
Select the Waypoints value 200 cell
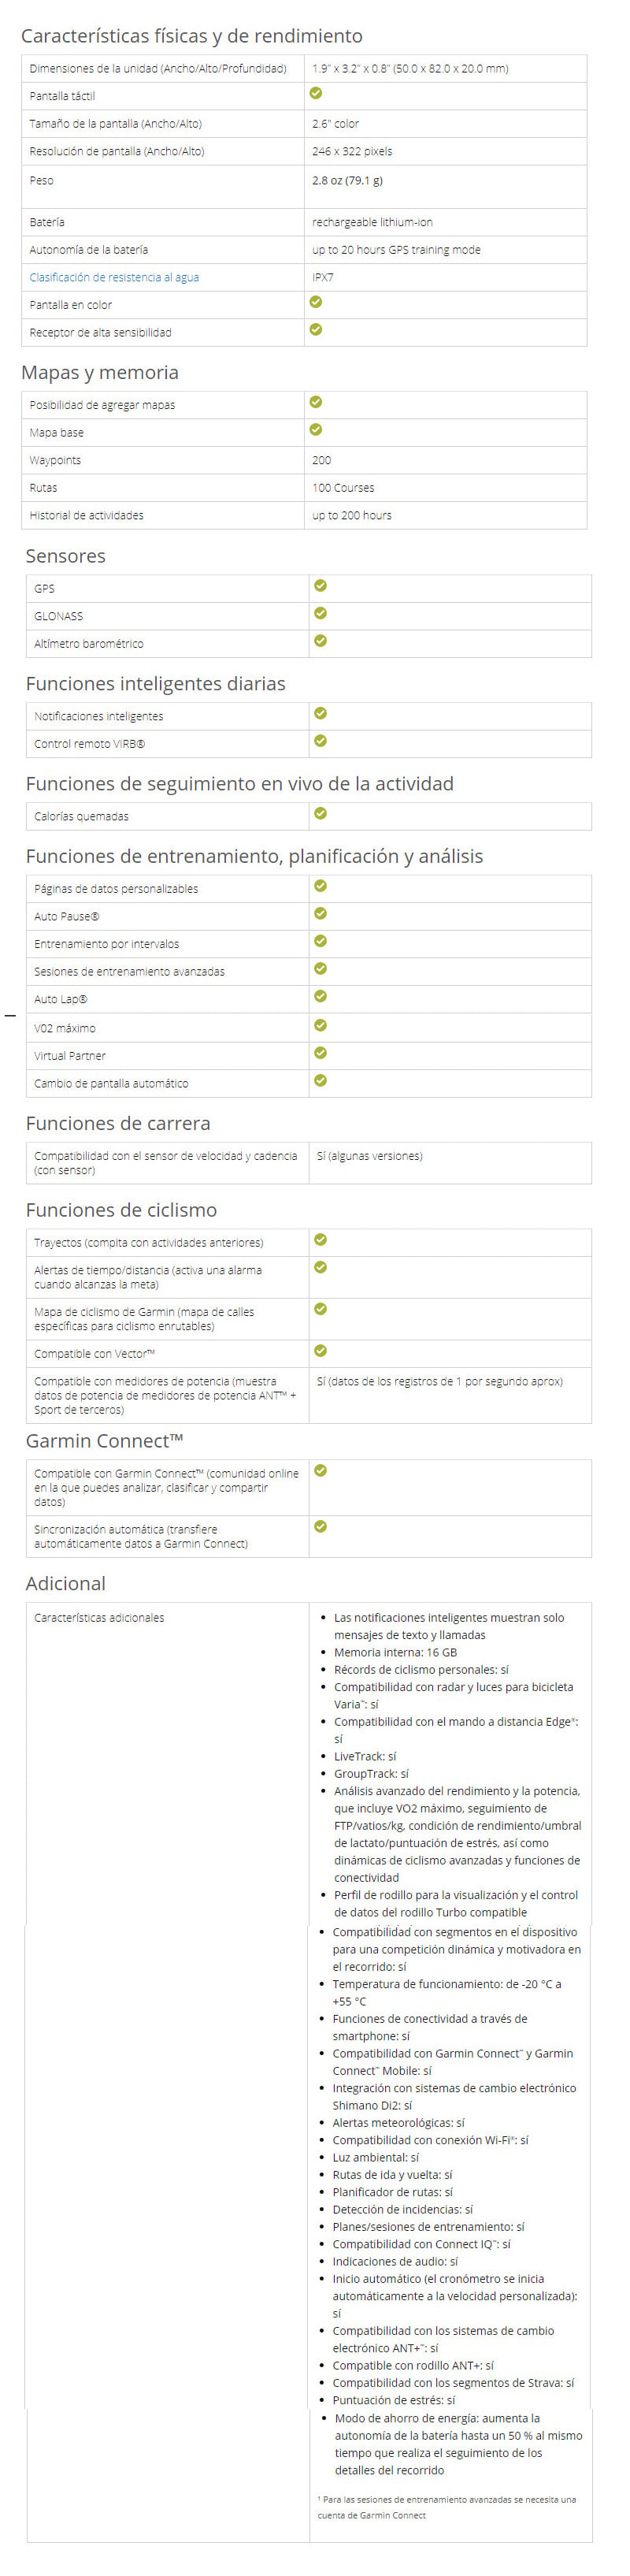(x=445, y=460)
